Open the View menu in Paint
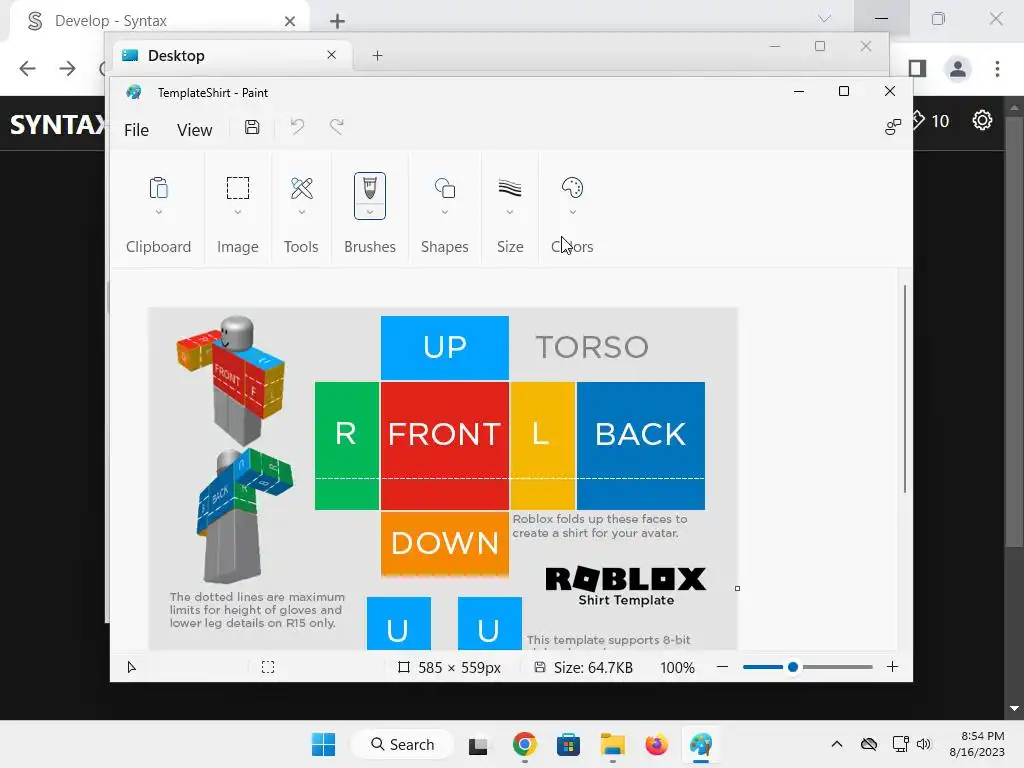Viewport: 1024px width, 768px height. tap(195, 130)
